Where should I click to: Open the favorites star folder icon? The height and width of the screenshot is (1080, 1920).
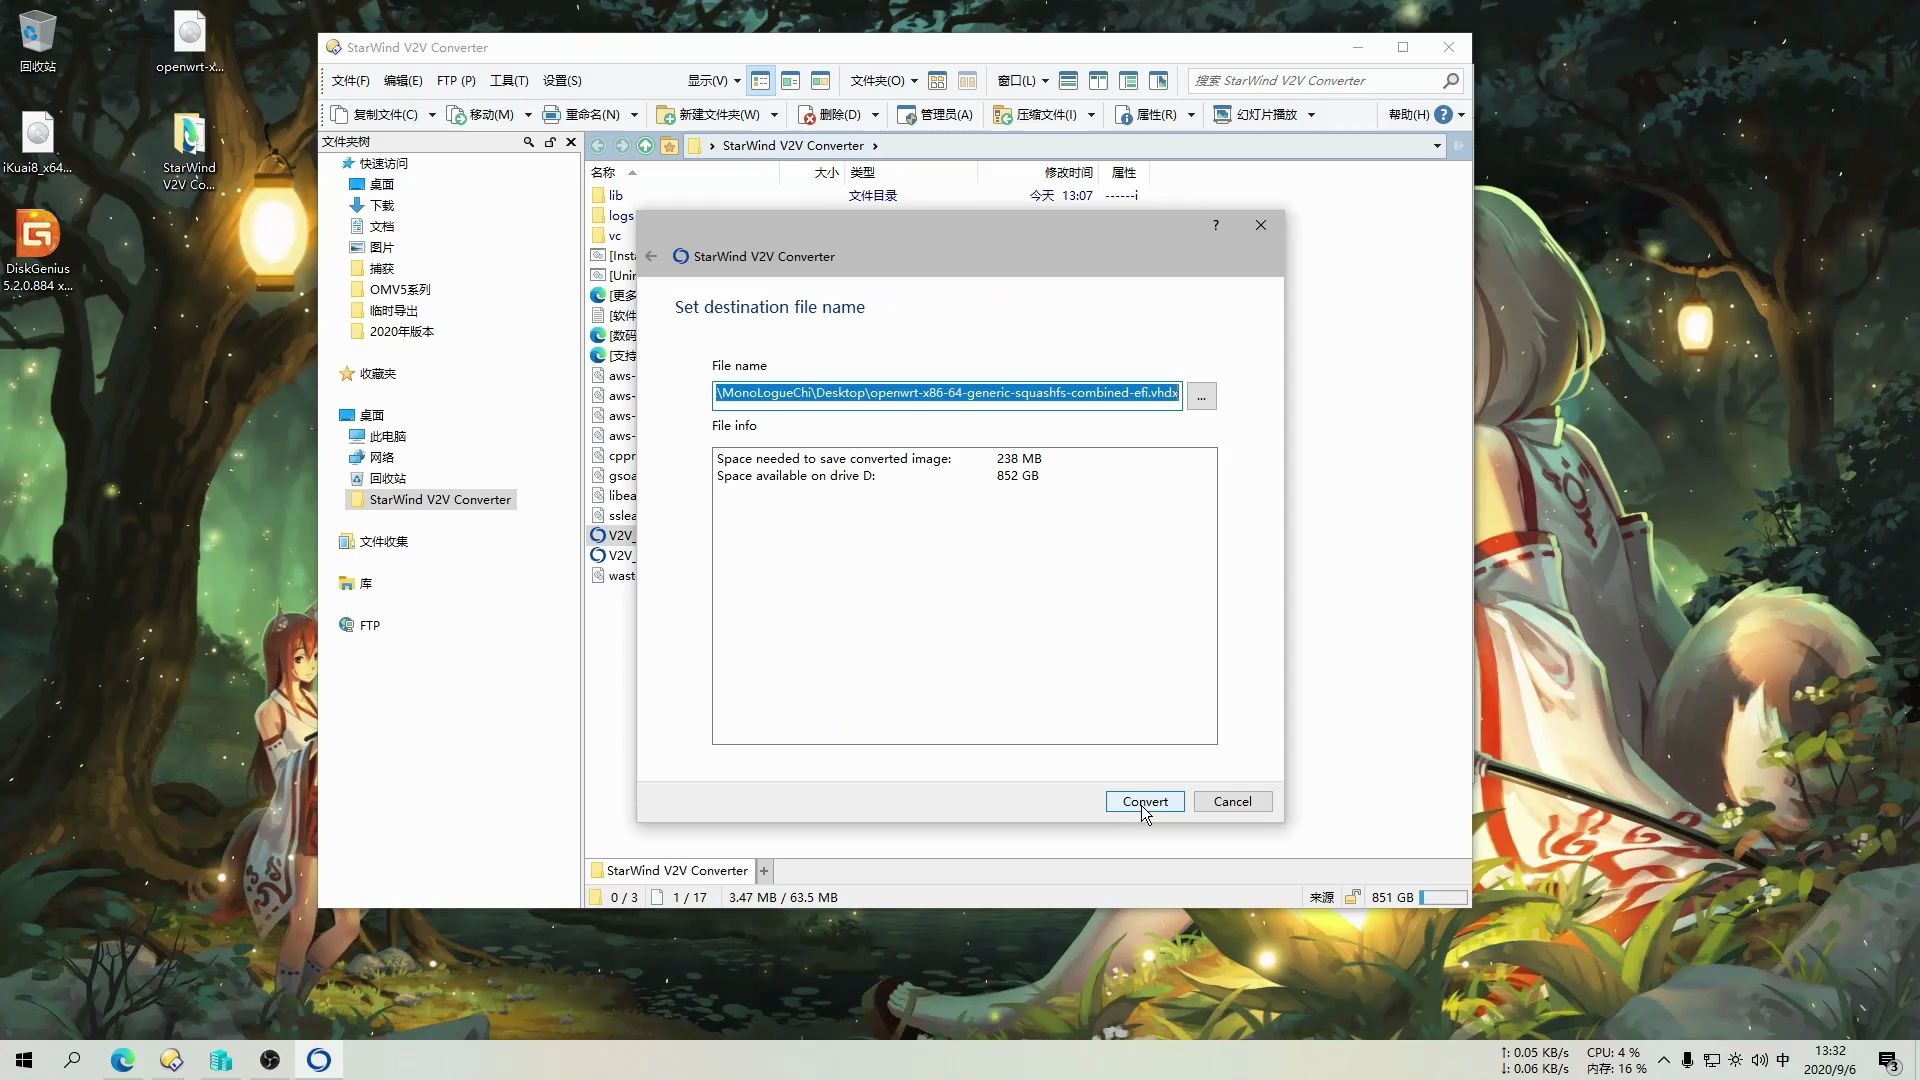[669, 146]
